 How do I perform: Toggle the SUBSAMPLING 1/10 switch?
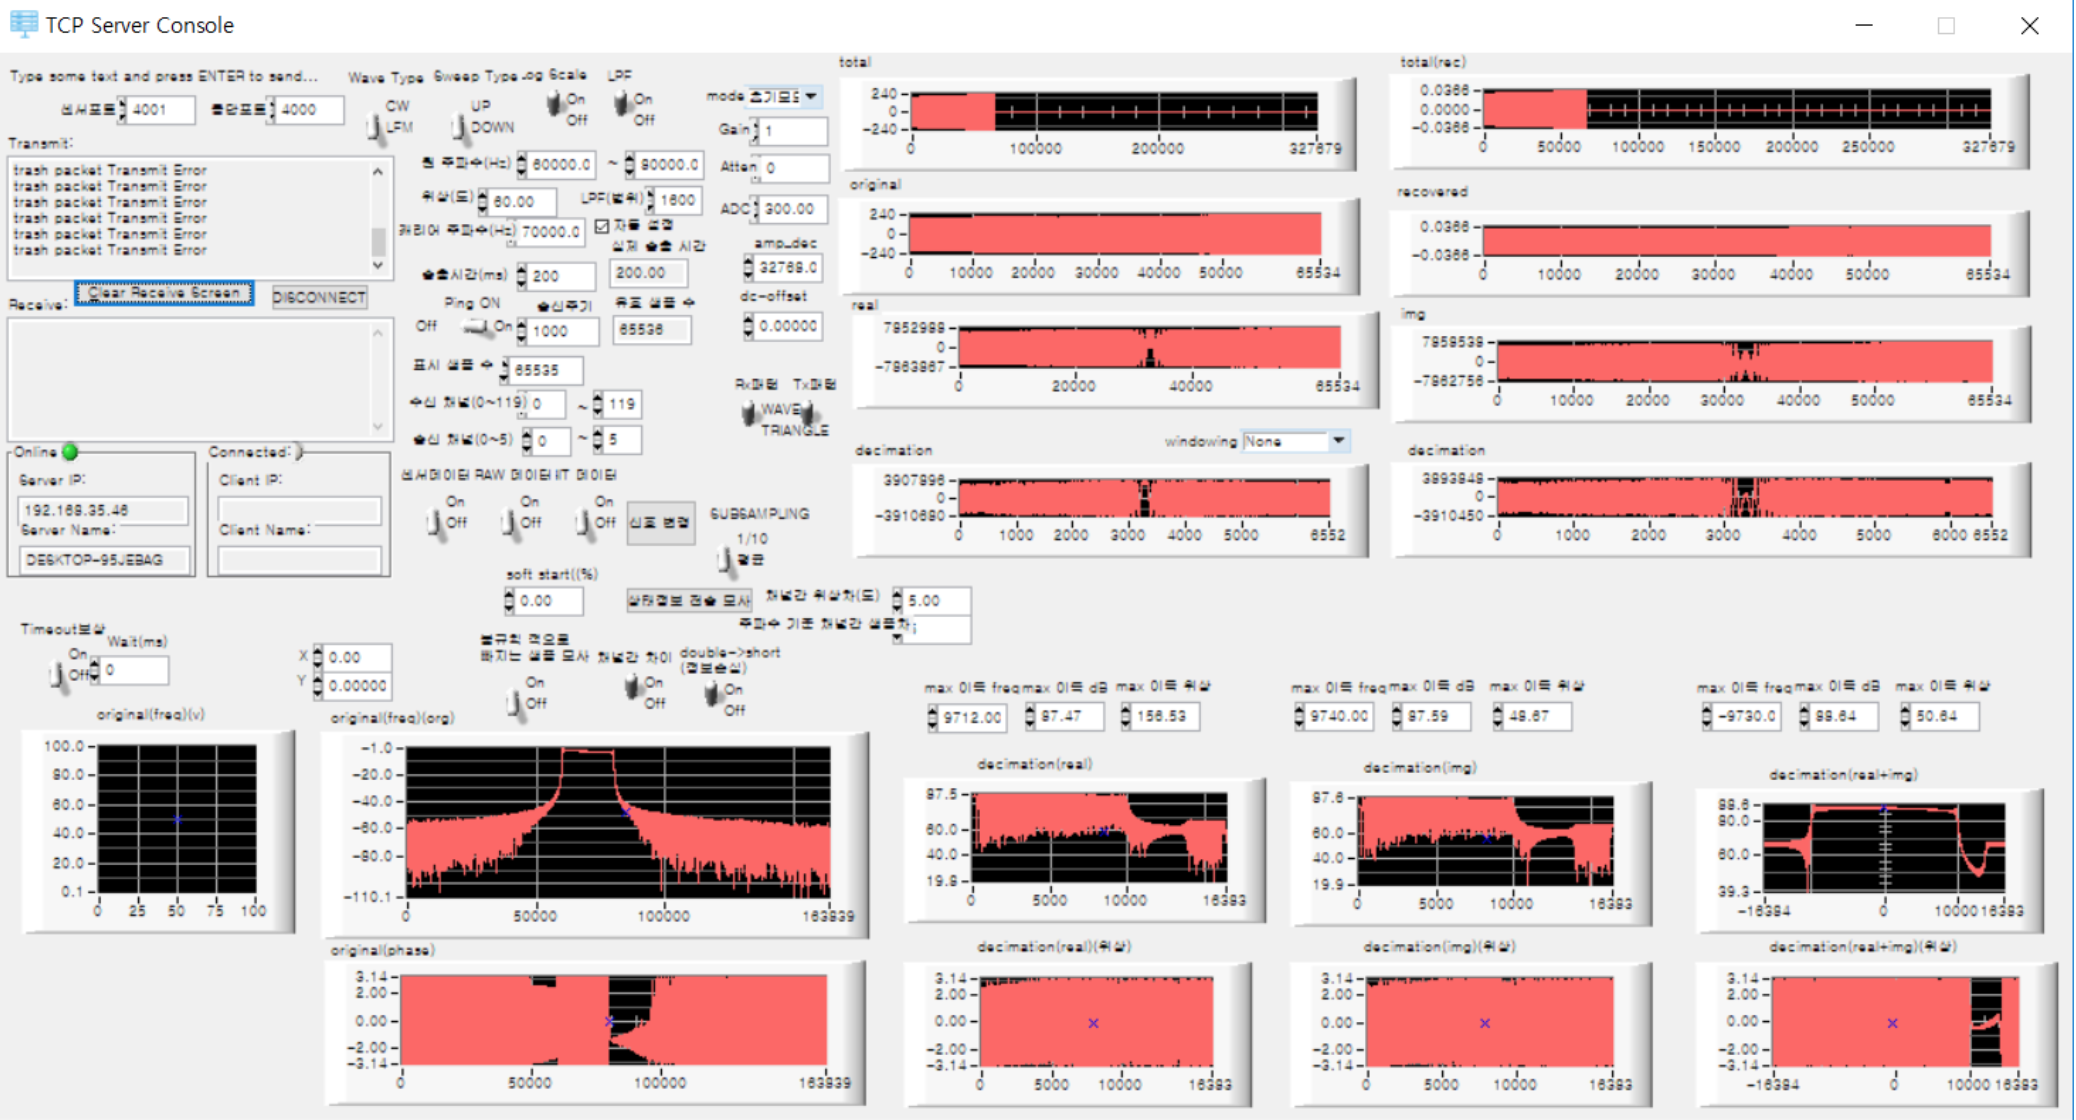point(725,560)
